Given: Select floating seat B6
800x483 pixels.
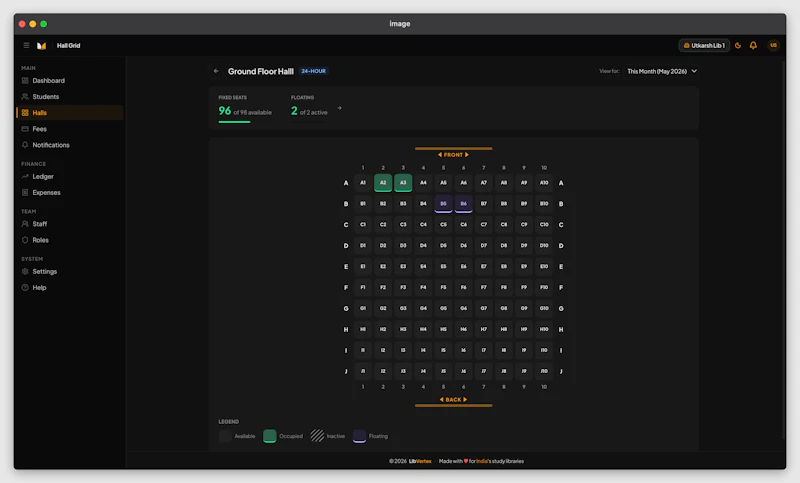Looking at the screenshot, I should (x=463, y=204).
